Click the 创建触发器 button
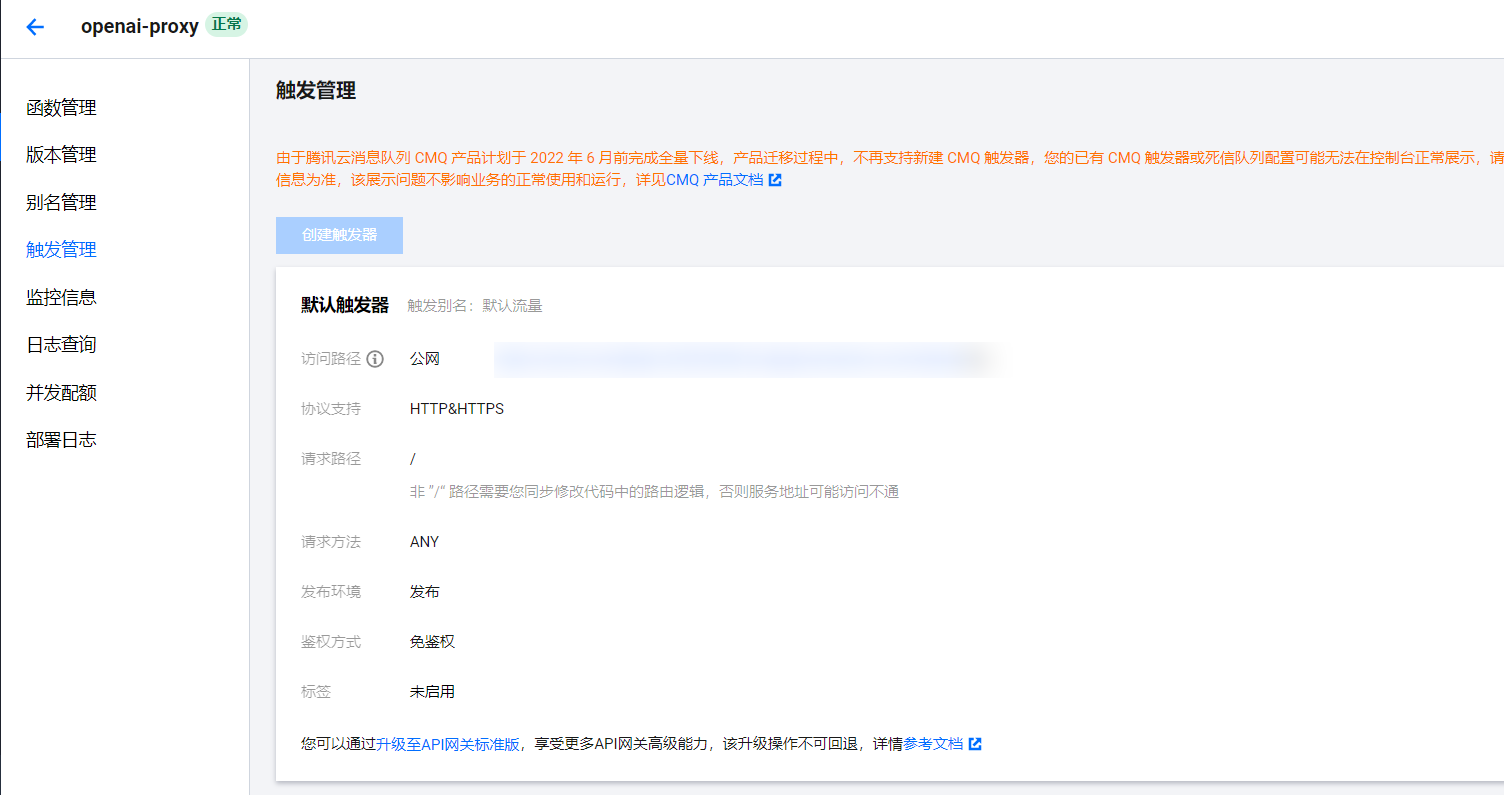The width and height of the screenshot is (1504, 795). pos(339,235)
